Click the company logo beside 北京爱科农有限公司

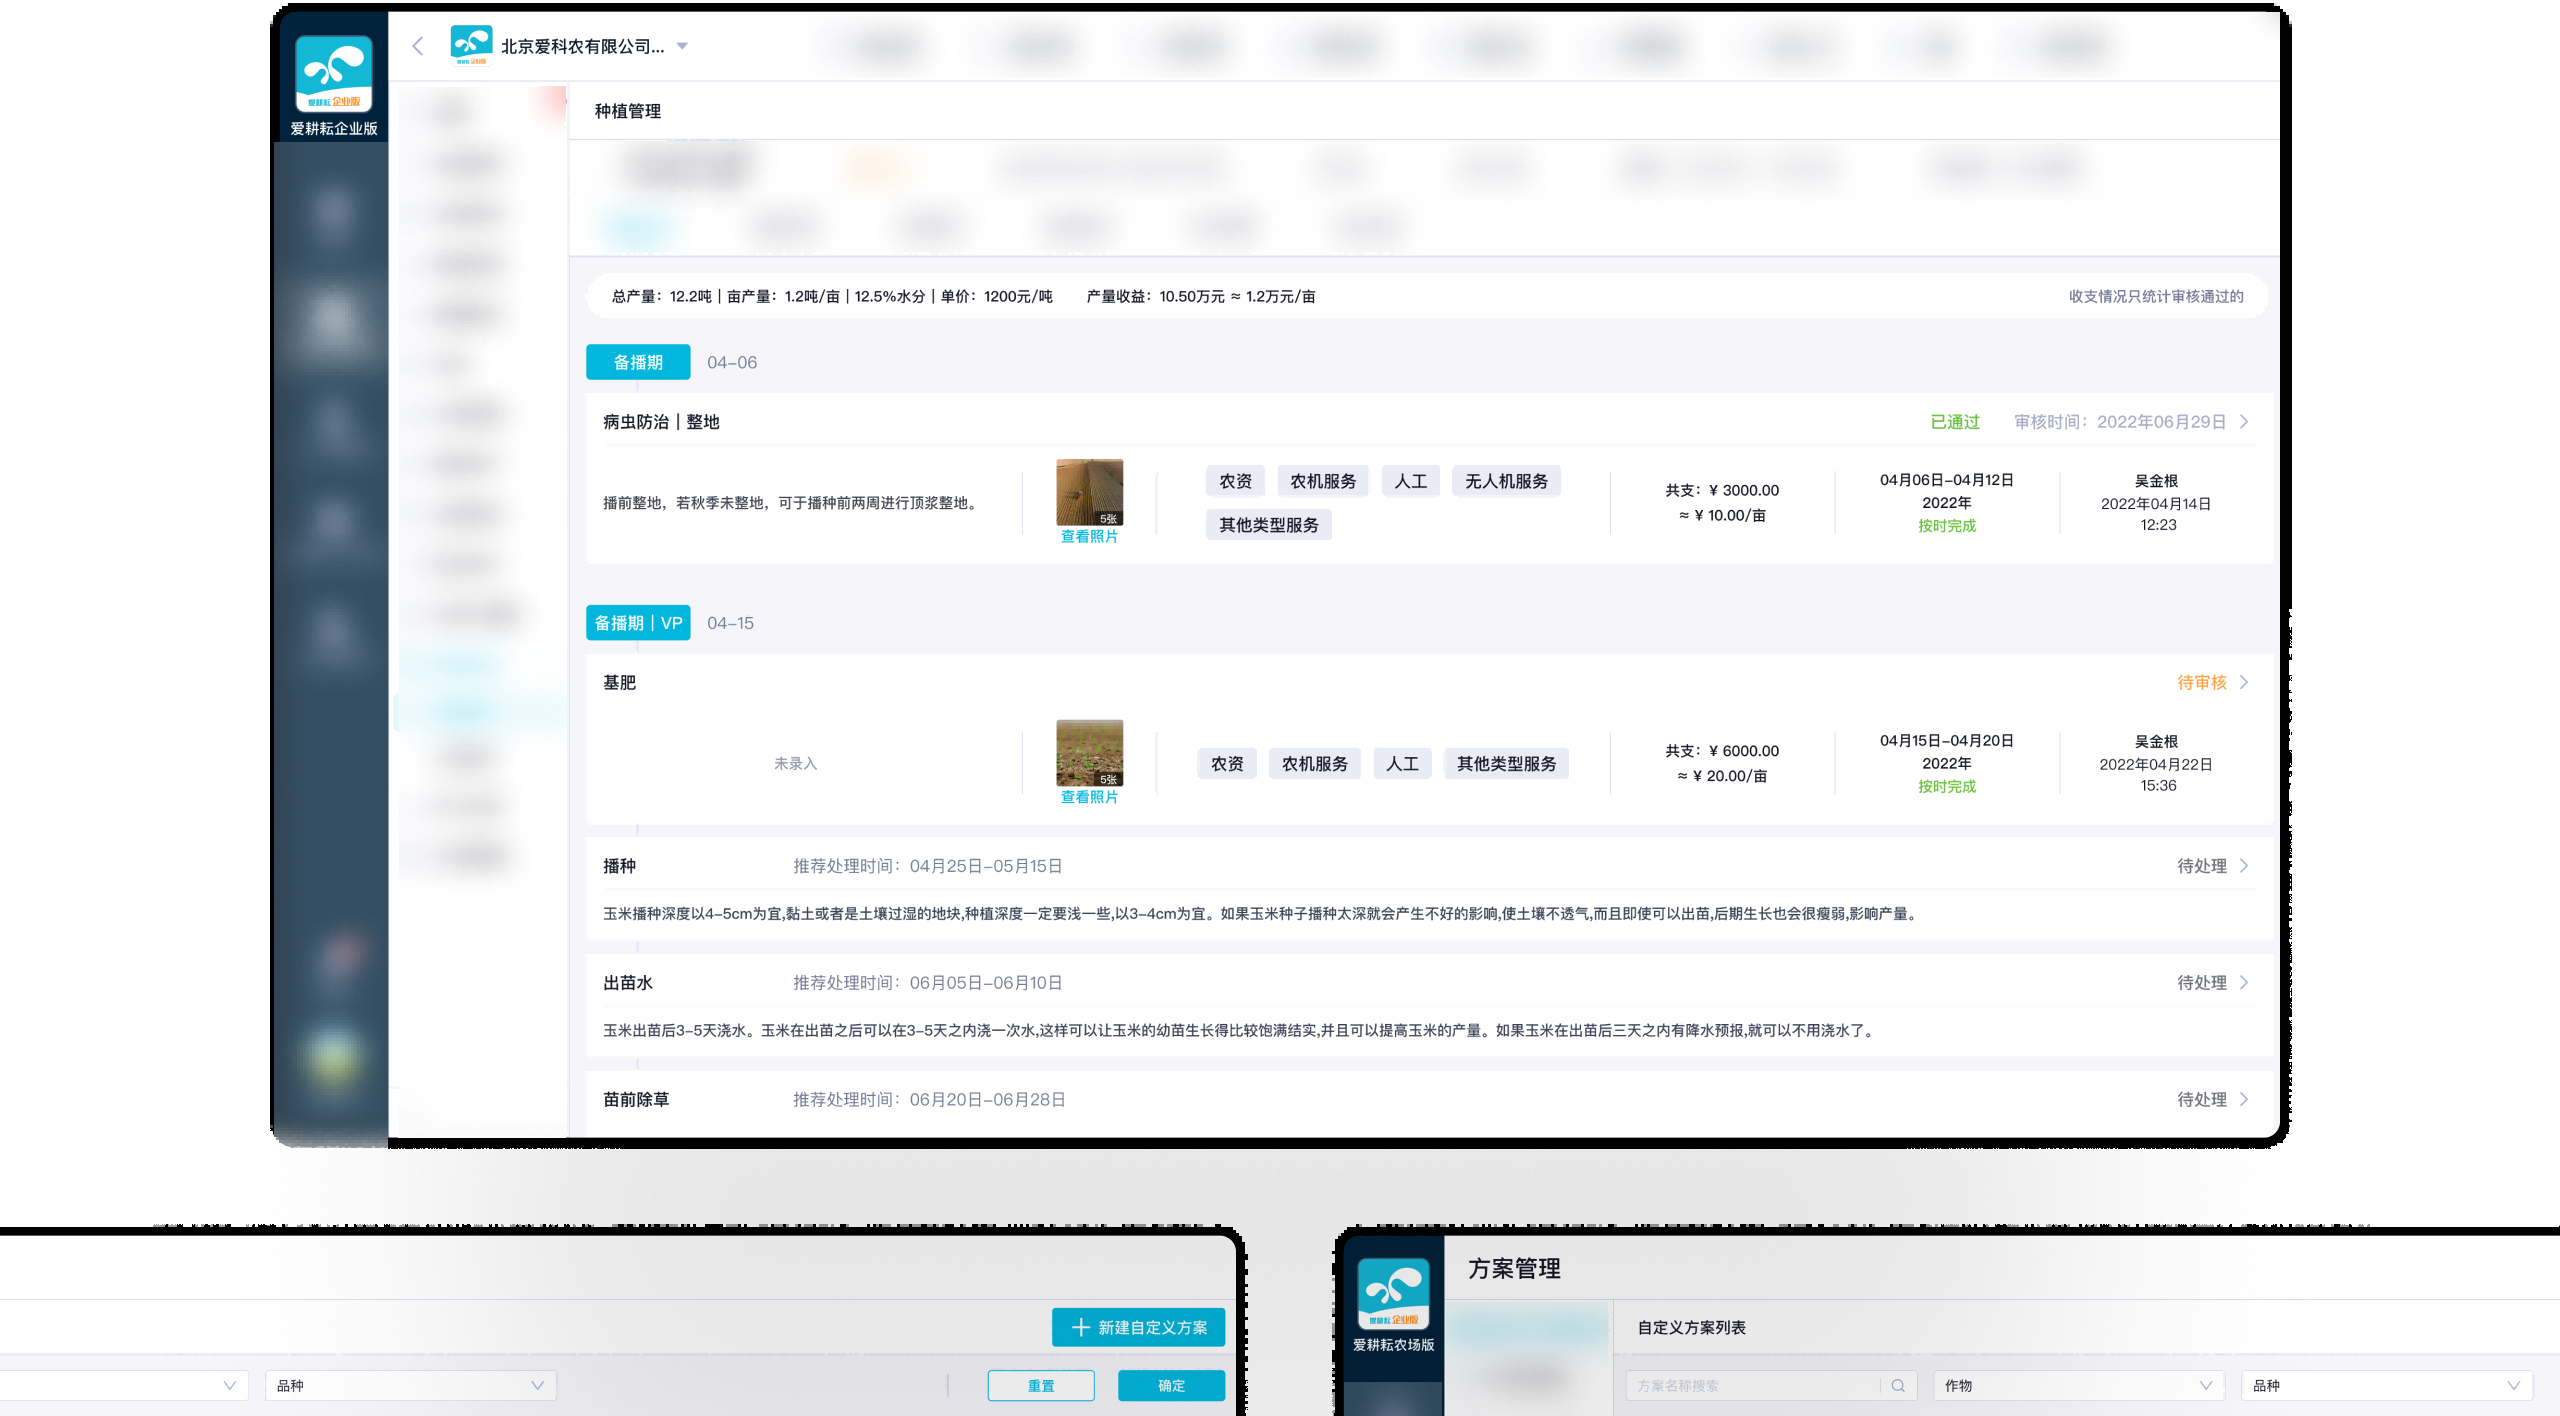coord(471,45)
